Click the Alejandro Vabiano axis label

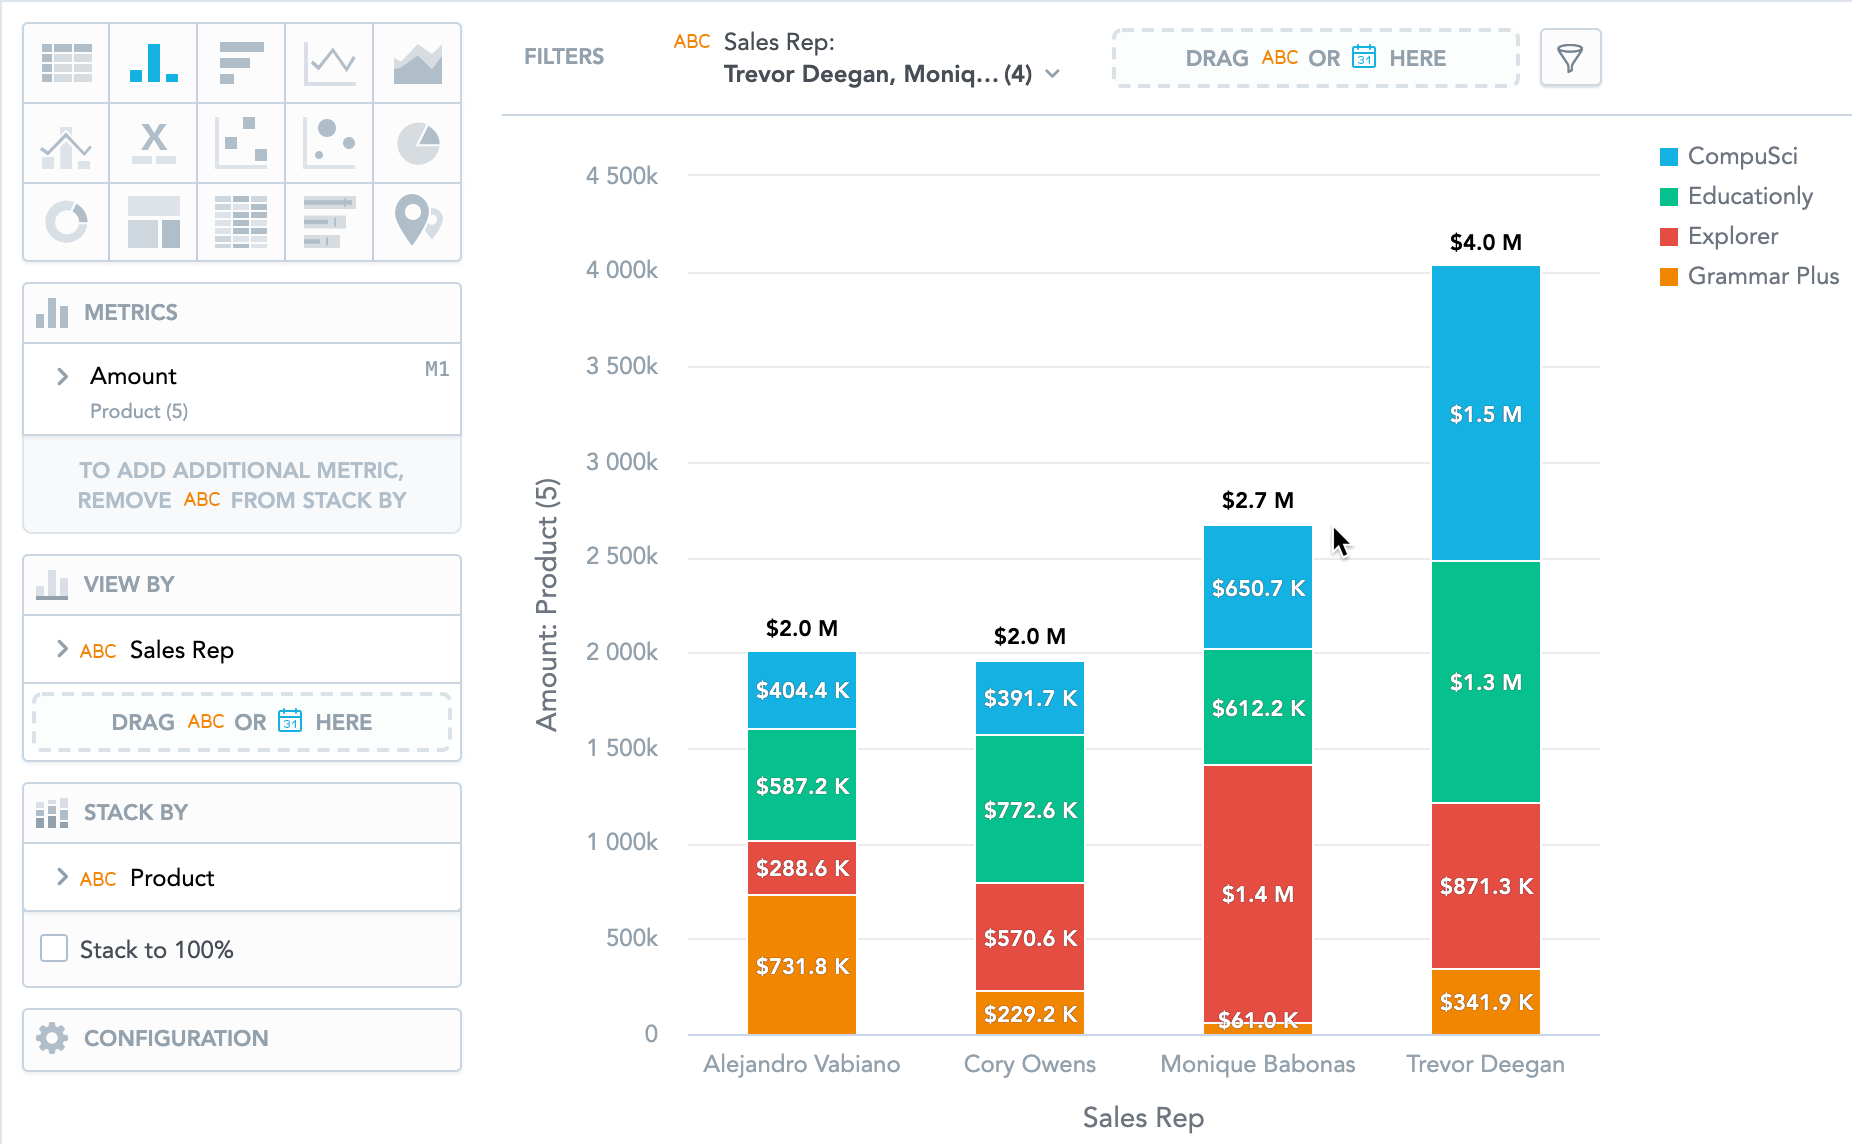[x=802, y=1064]
